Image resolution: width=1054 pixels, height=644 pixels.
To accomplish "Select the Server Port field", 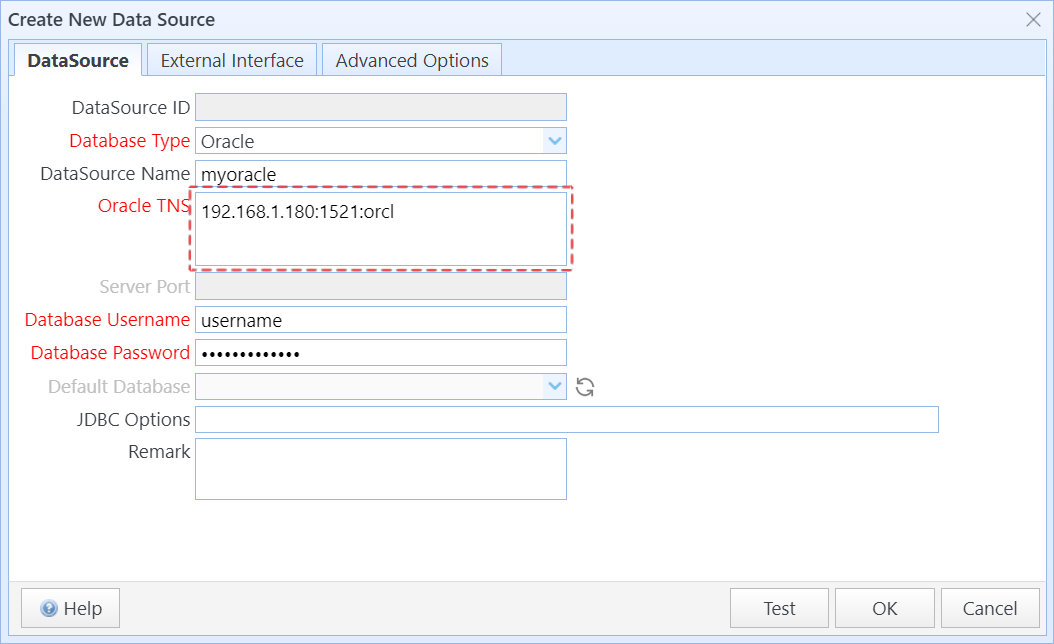I will click(x=380, y=287).
